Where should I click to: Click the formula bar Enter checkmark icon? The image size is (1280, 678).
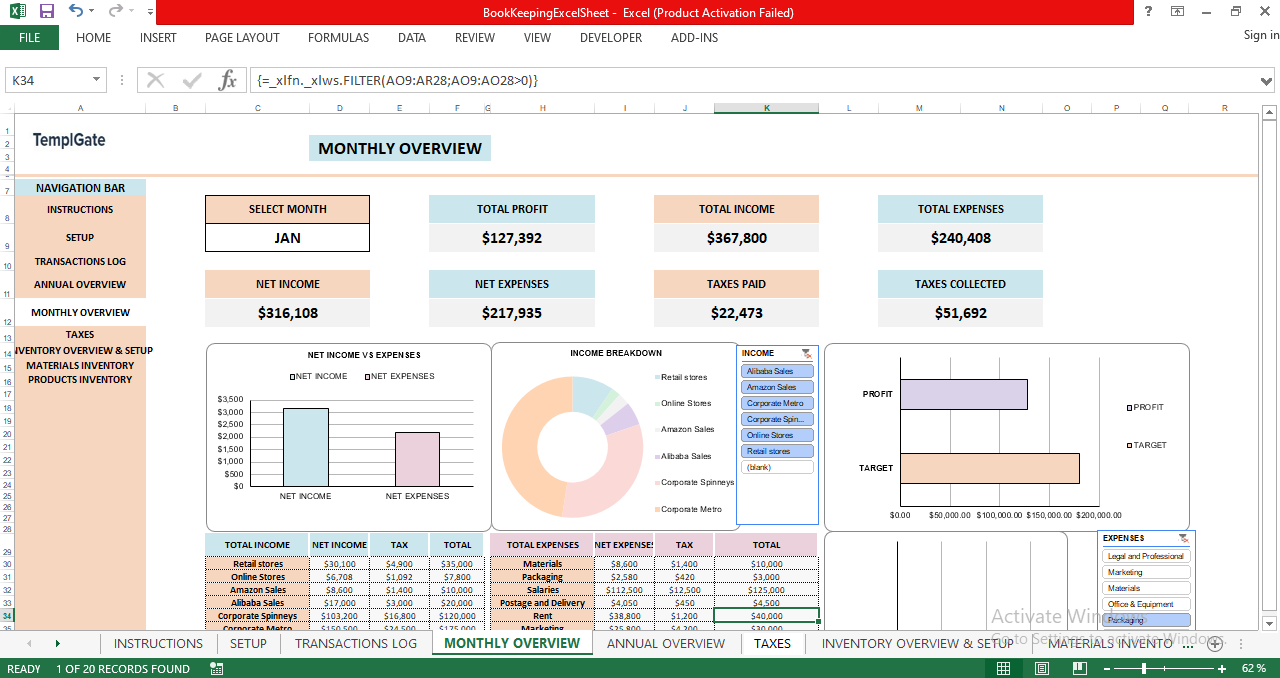192,80
